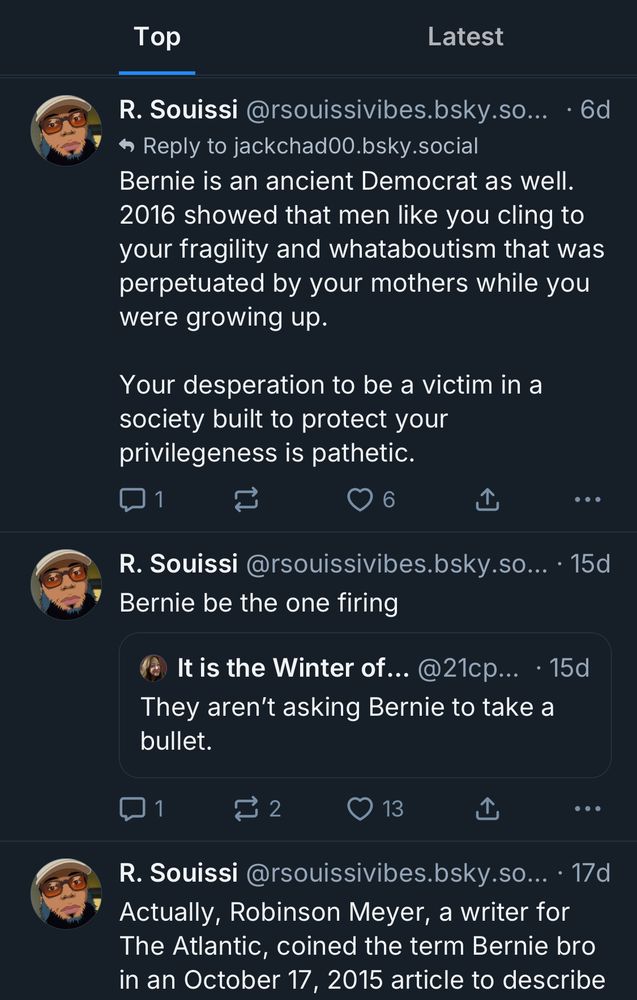Like the post with 6 likes
This screenshot has width=637, height=1000.
360,499
